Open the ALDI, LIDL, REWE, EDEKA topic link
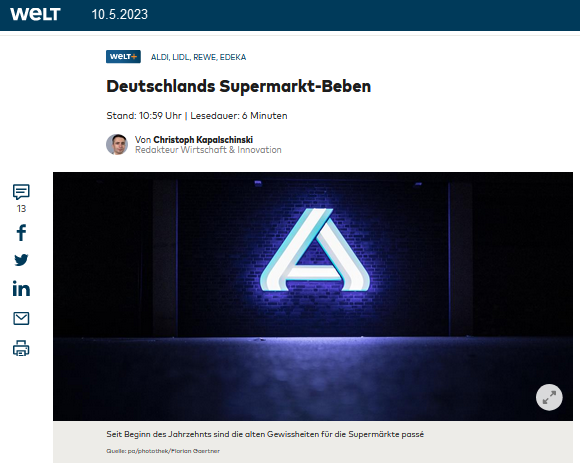Screen dimensions: 580x470 (198, 57)
